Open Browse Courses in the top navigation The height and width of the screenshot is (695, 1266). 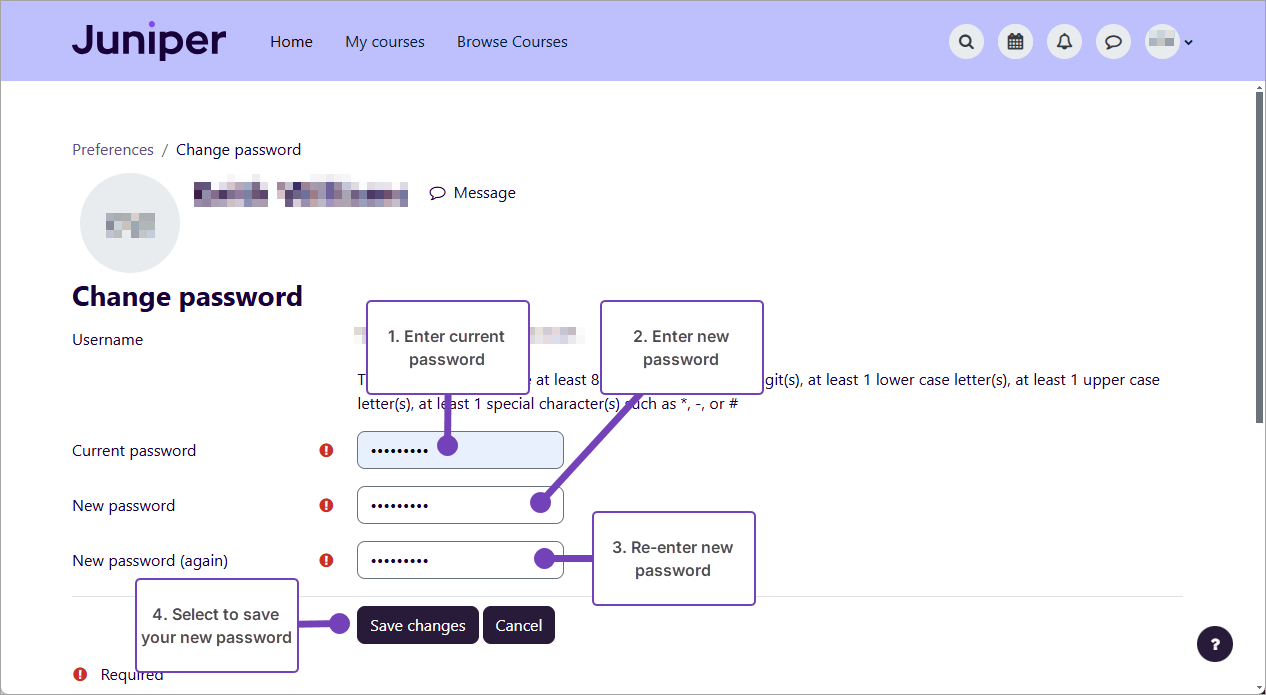512,42
